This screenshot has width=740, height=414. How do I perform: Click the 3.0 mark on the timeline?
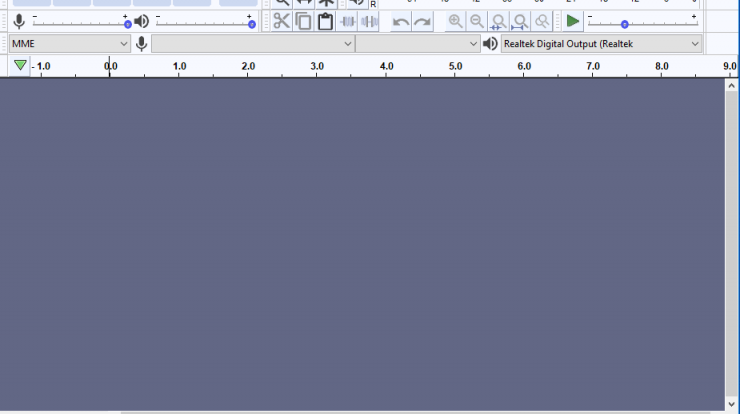[x=317, y=67]
